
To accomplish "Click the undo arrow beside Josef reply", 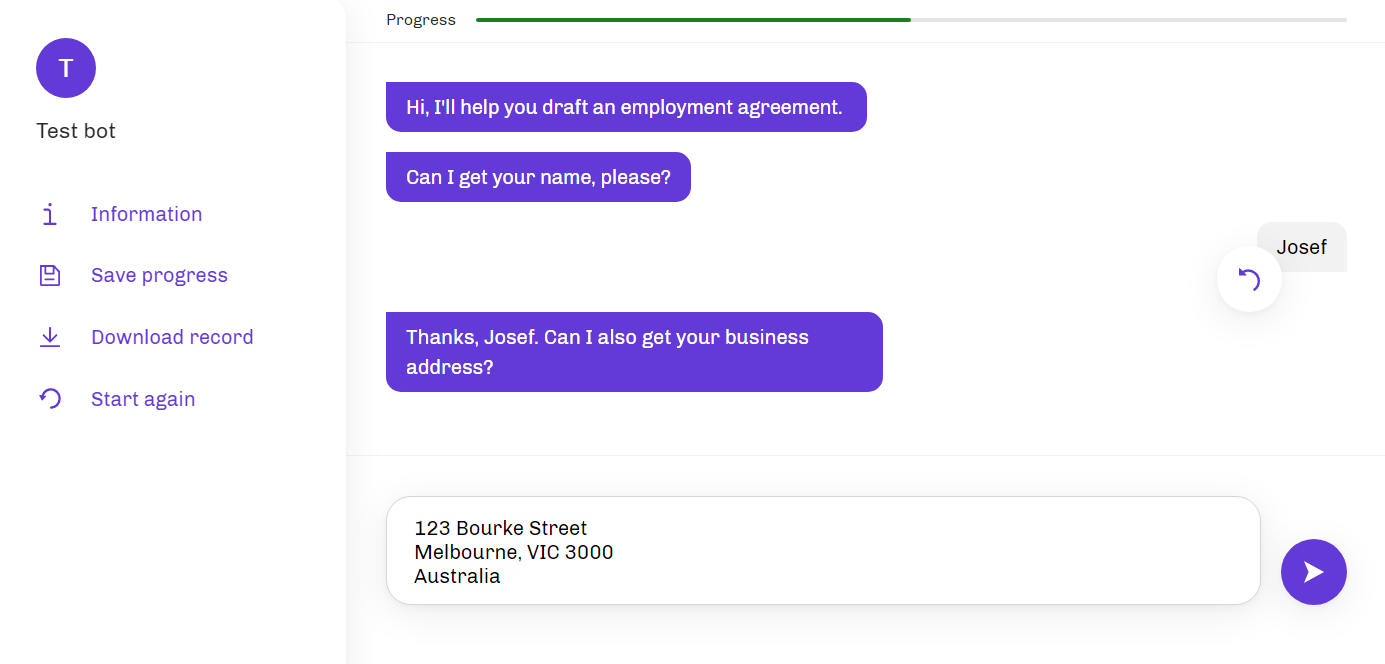I will (1249, 280).
